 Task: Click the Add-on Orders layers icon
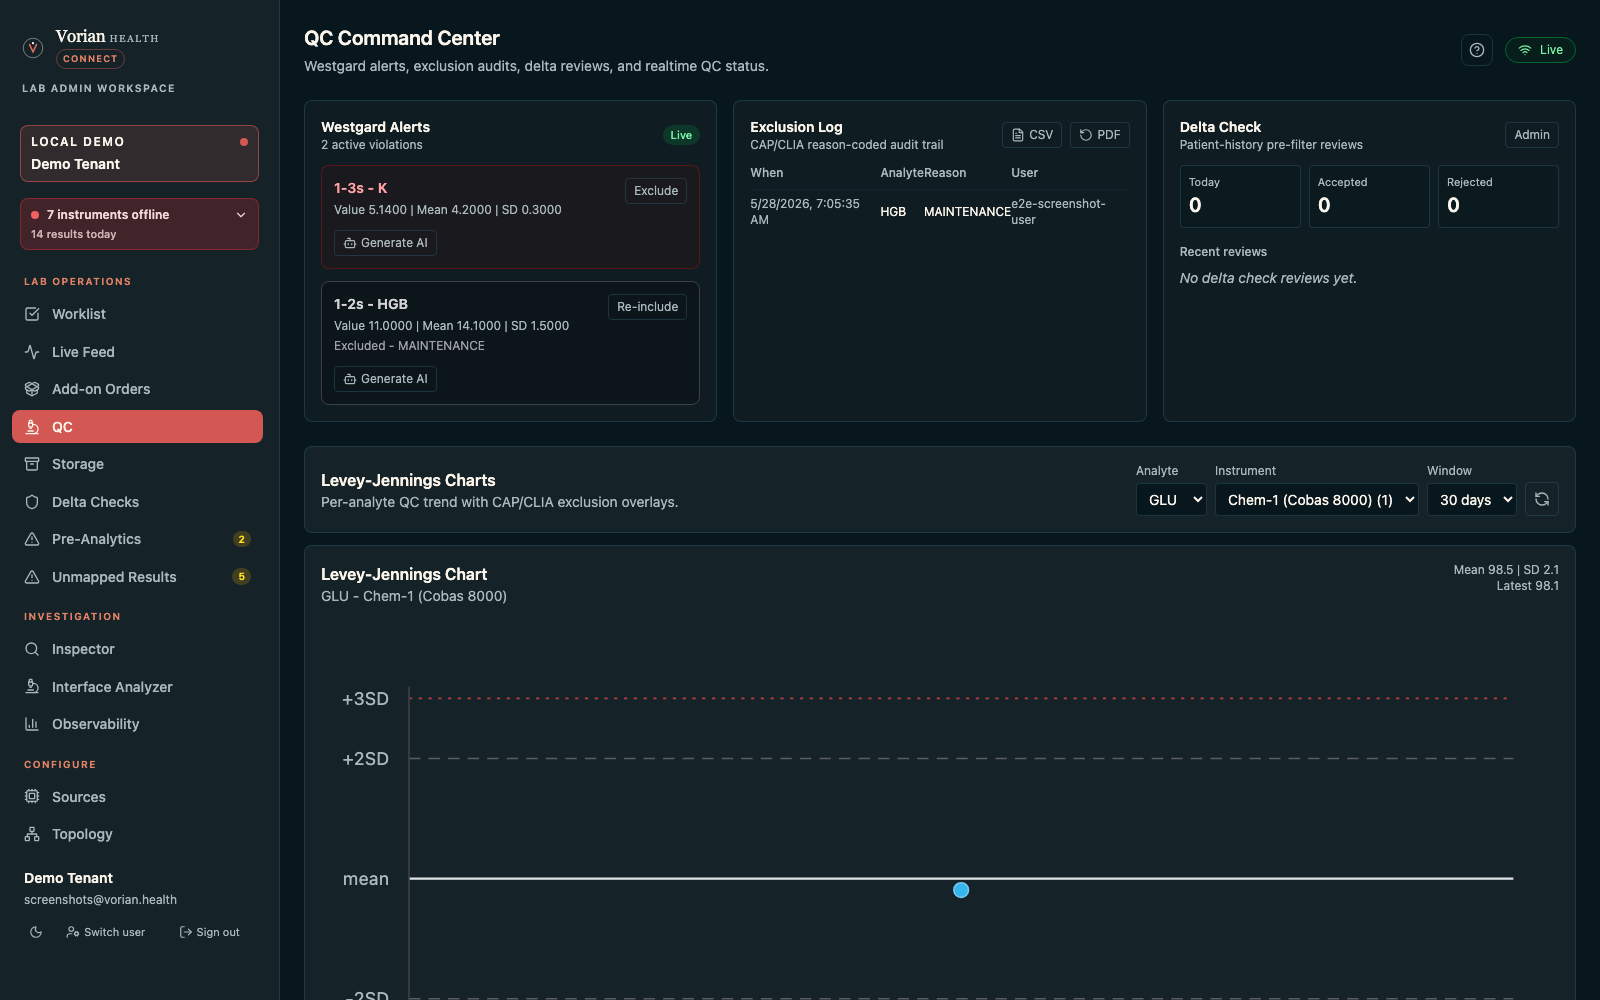click(32, 389)
